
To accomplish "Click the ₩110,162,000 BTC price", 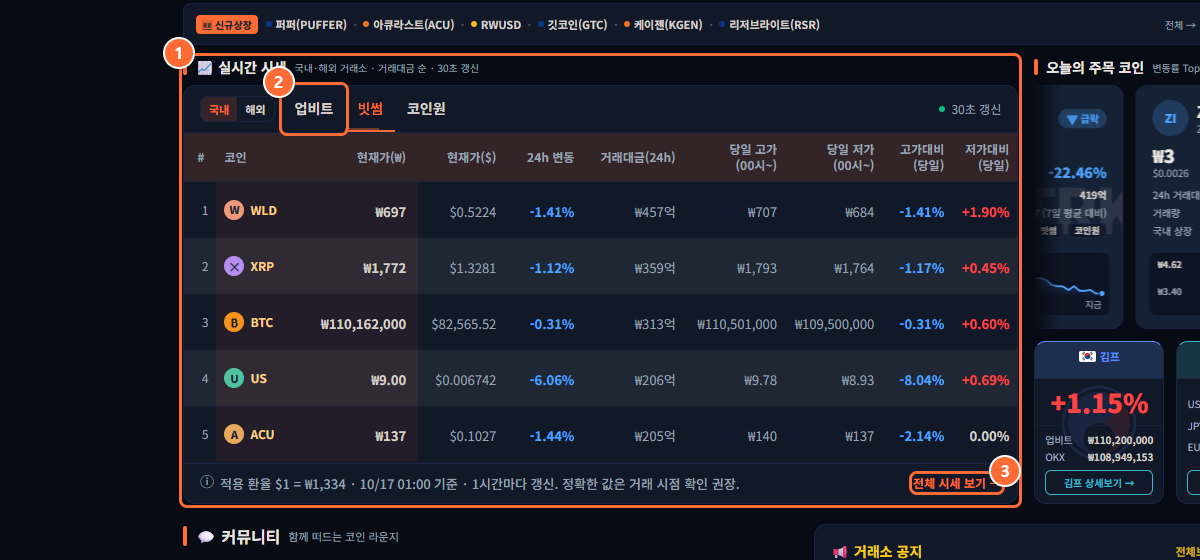I will tap(363, 324).
